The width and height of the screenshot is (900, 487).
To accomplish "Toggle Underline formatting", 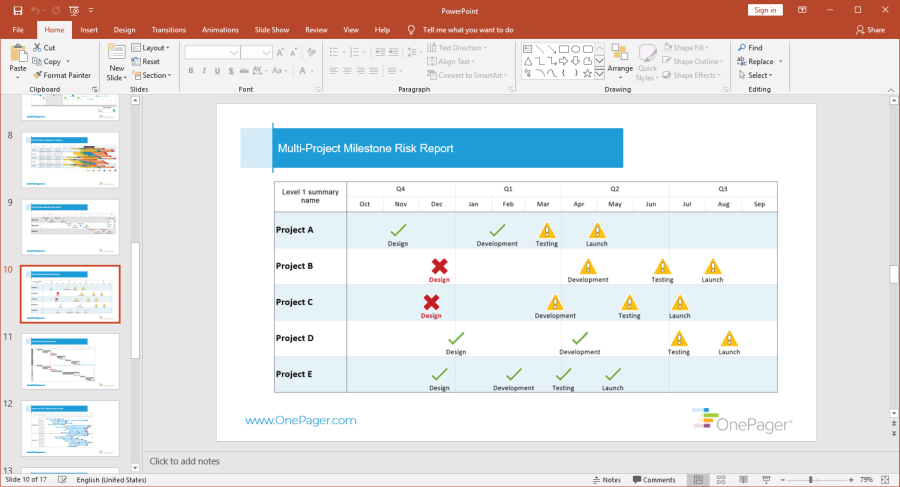I will 217,71.
